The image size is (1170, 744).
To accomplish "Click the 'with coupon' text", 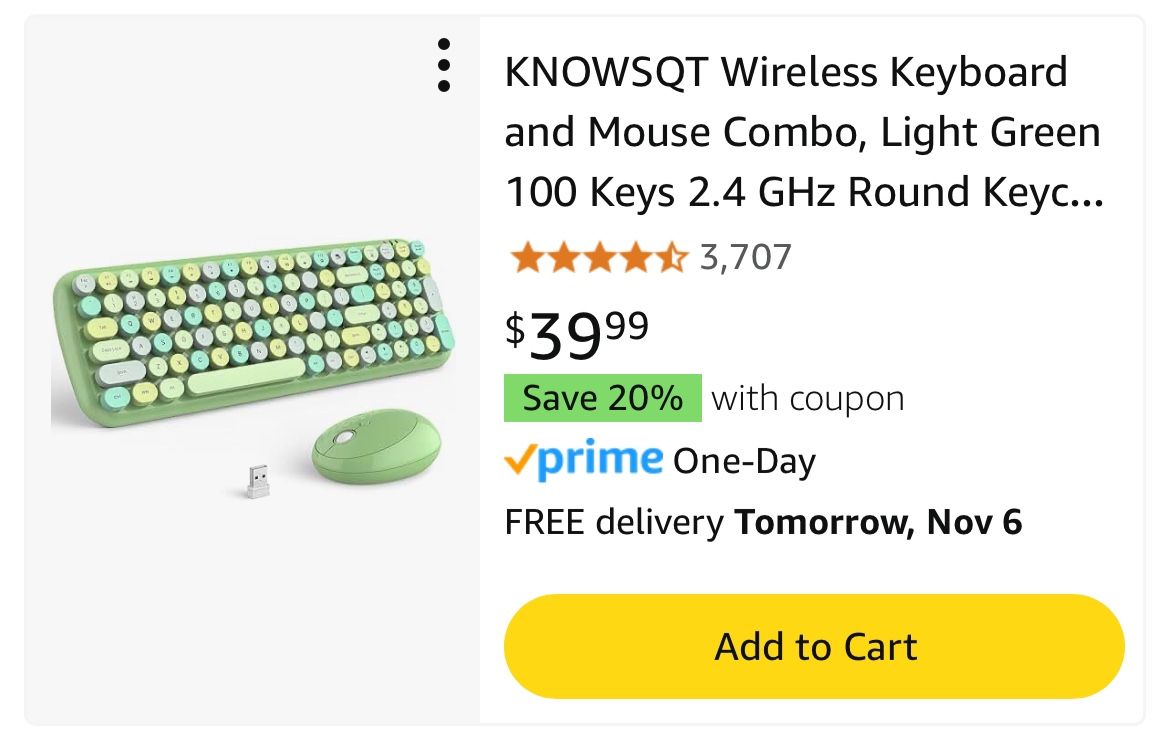I will (807, 398).
